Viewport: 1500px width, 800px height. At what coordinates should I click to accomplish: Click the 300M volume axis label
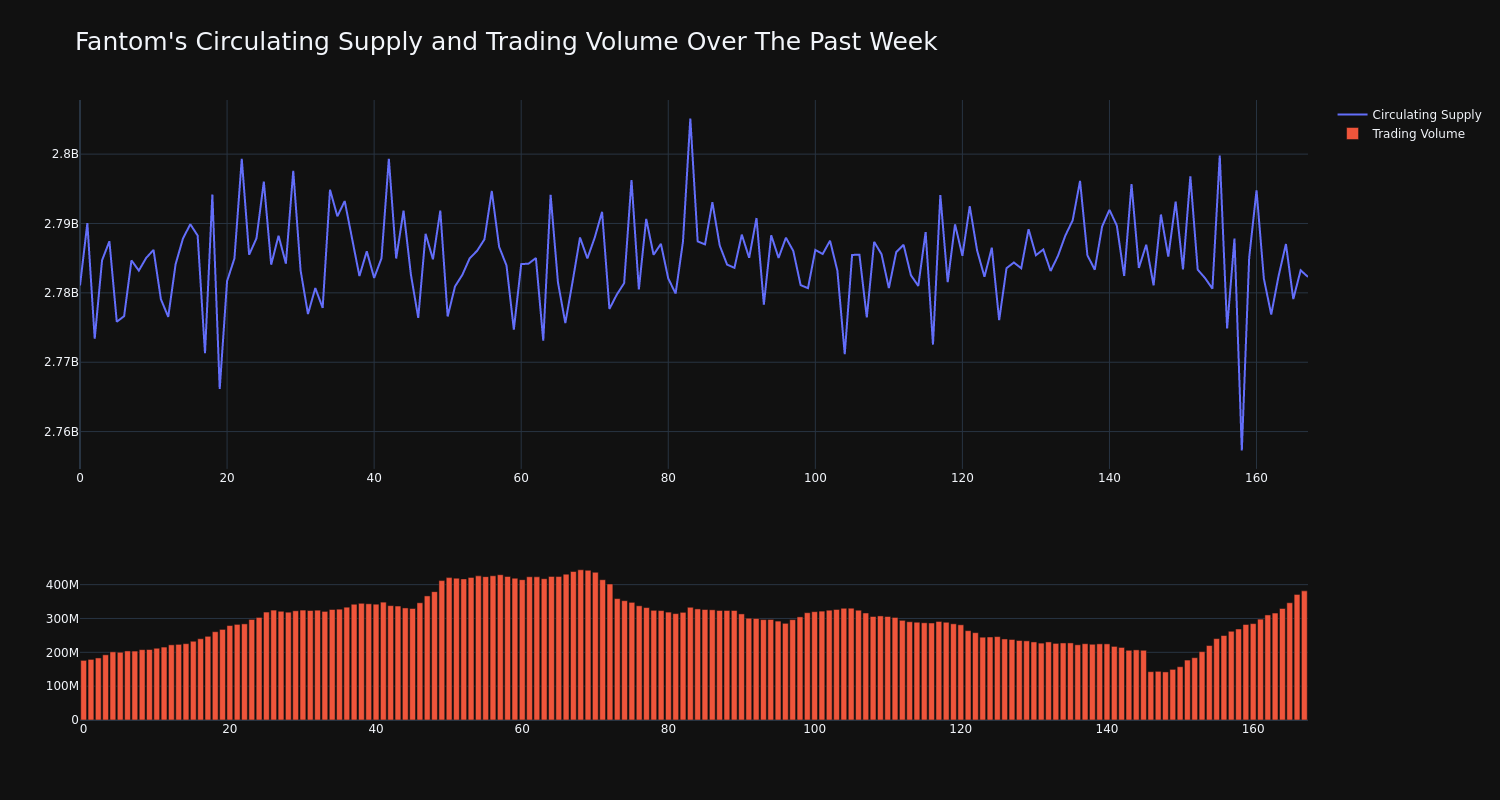(62, 619)
